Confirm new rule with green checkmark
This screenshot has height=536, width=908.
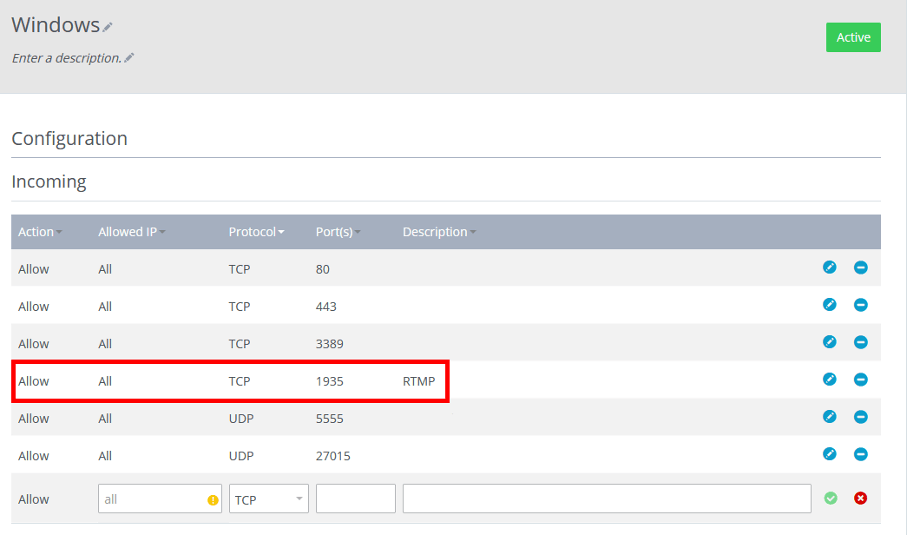(830, 498)
